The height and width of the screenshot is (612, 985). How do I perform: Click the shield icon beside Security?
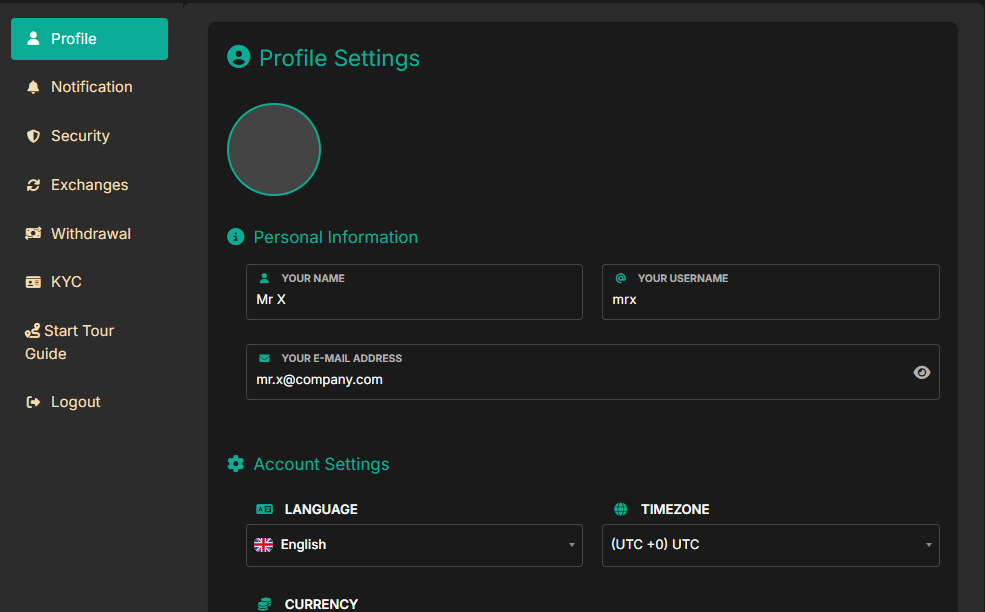point(33,136)
